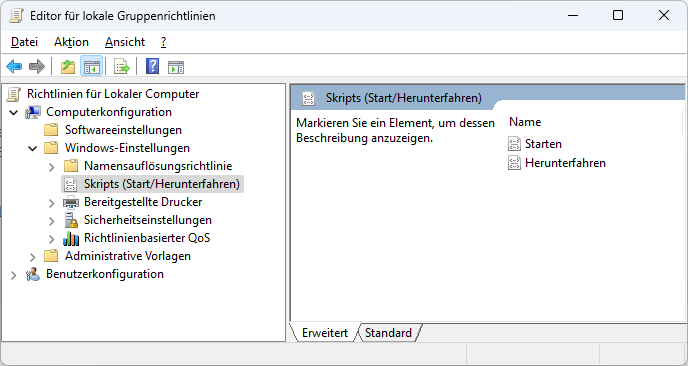
Task: Click the Administrative Vorlagen folder icon
Action: [x=51, y=256]
